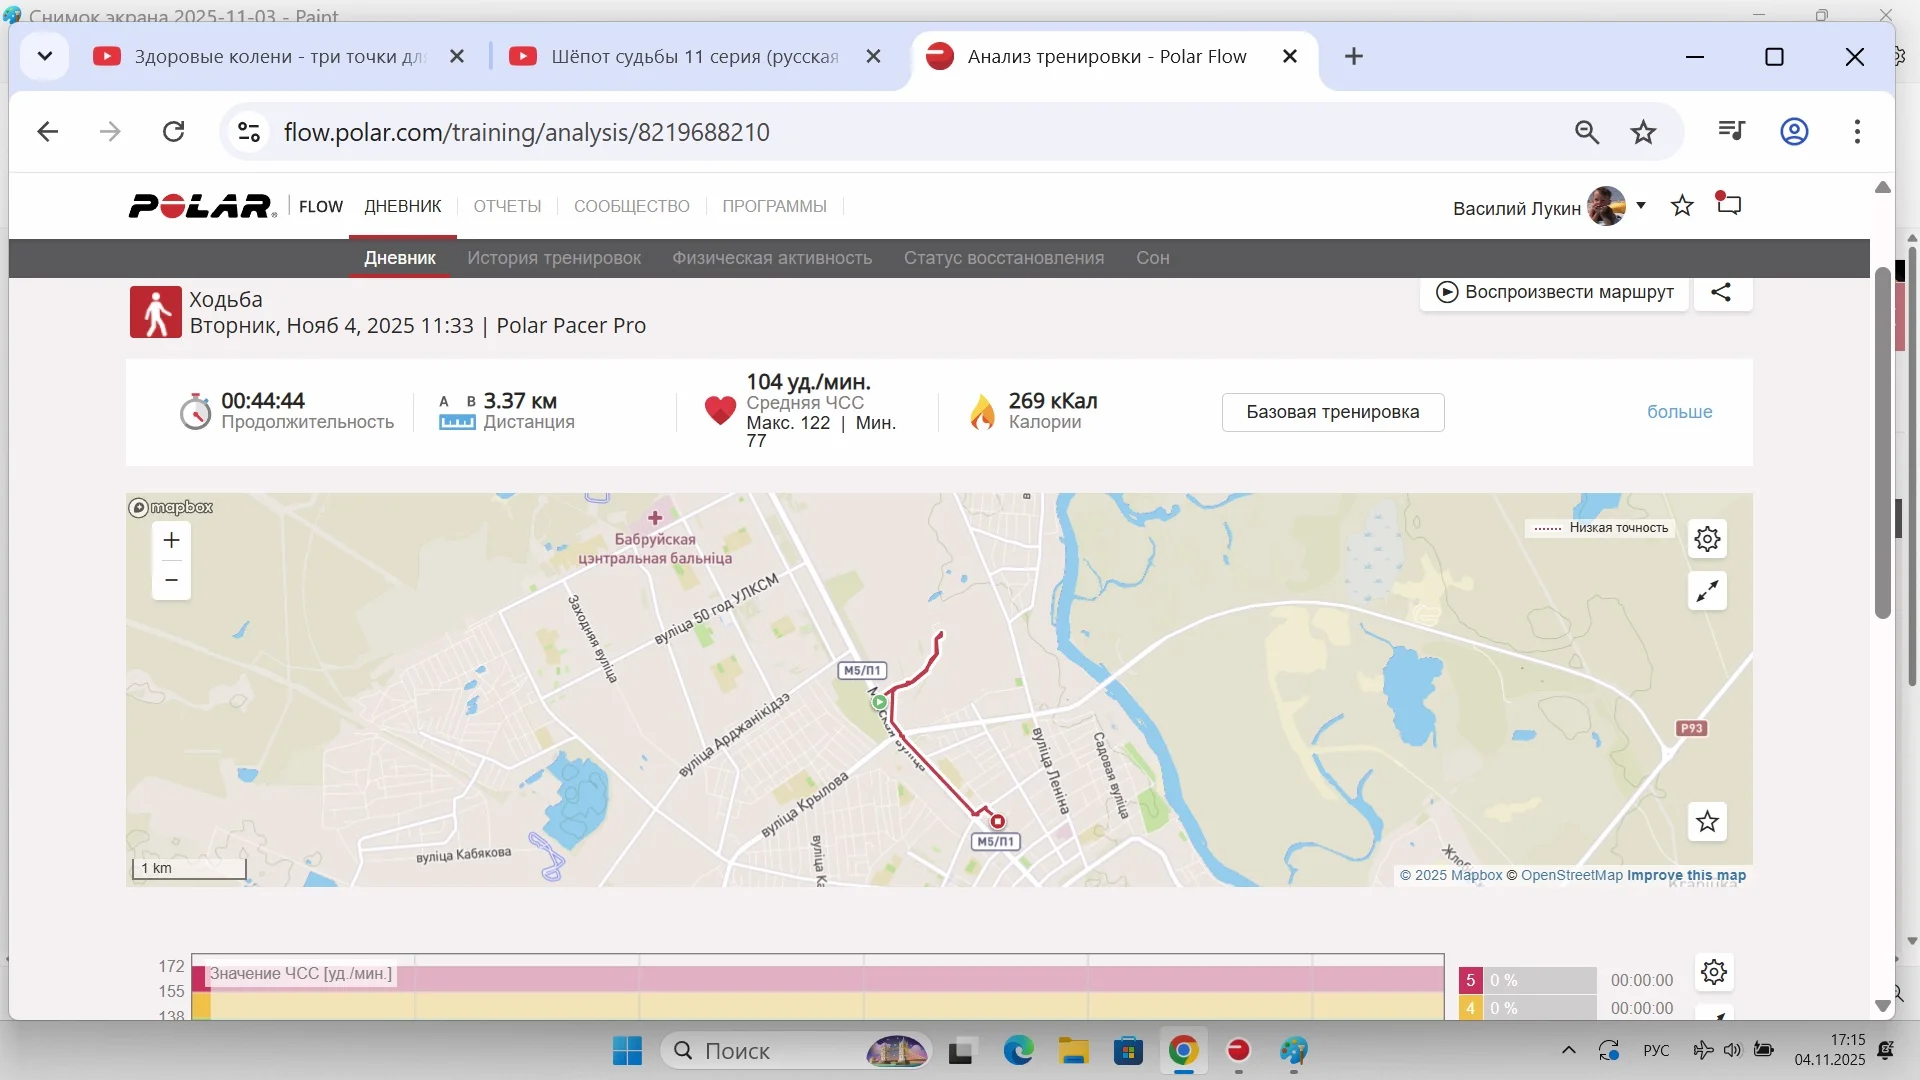1920x1080 pixels.
Task: Click the map settings gear icon
Action: coord(1707,539)
